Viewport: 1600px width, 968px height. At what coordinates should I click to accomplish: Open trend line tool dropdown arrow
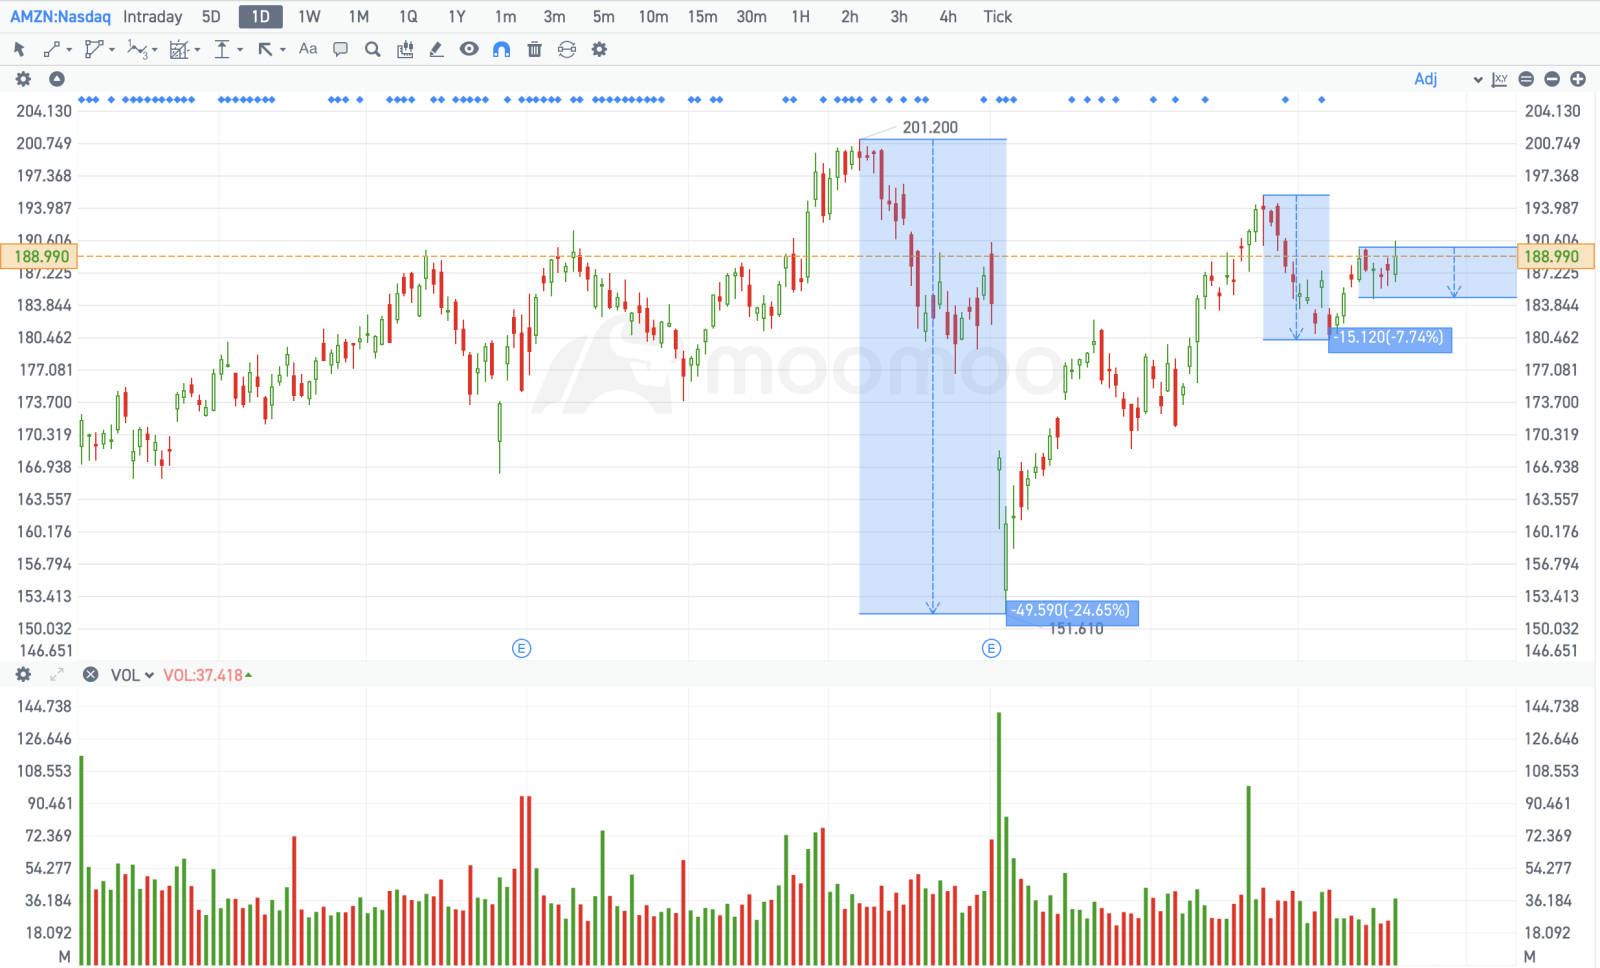69,50
